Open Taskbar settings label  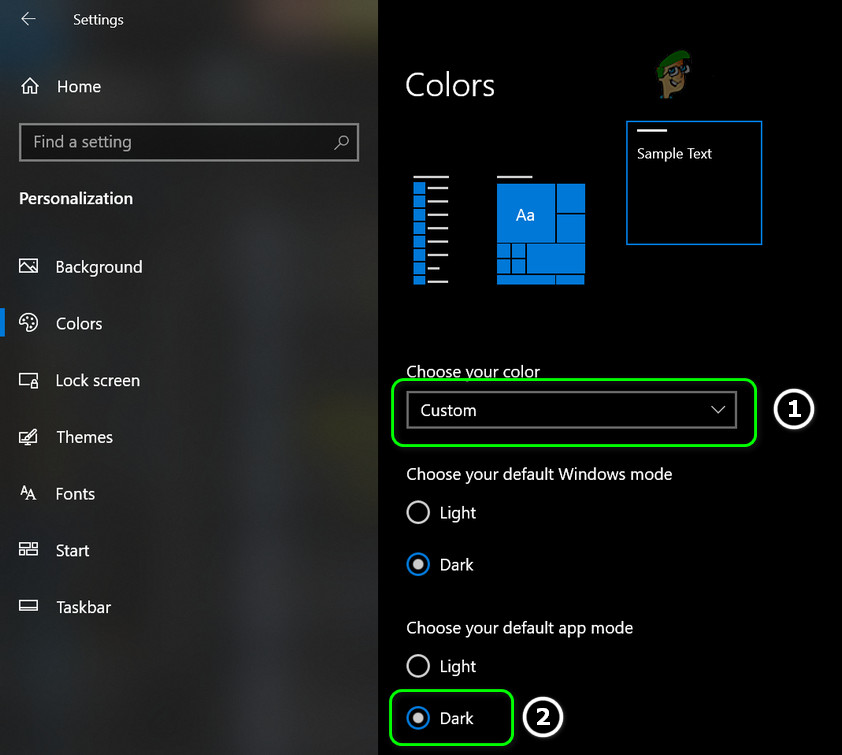[83, 607]
